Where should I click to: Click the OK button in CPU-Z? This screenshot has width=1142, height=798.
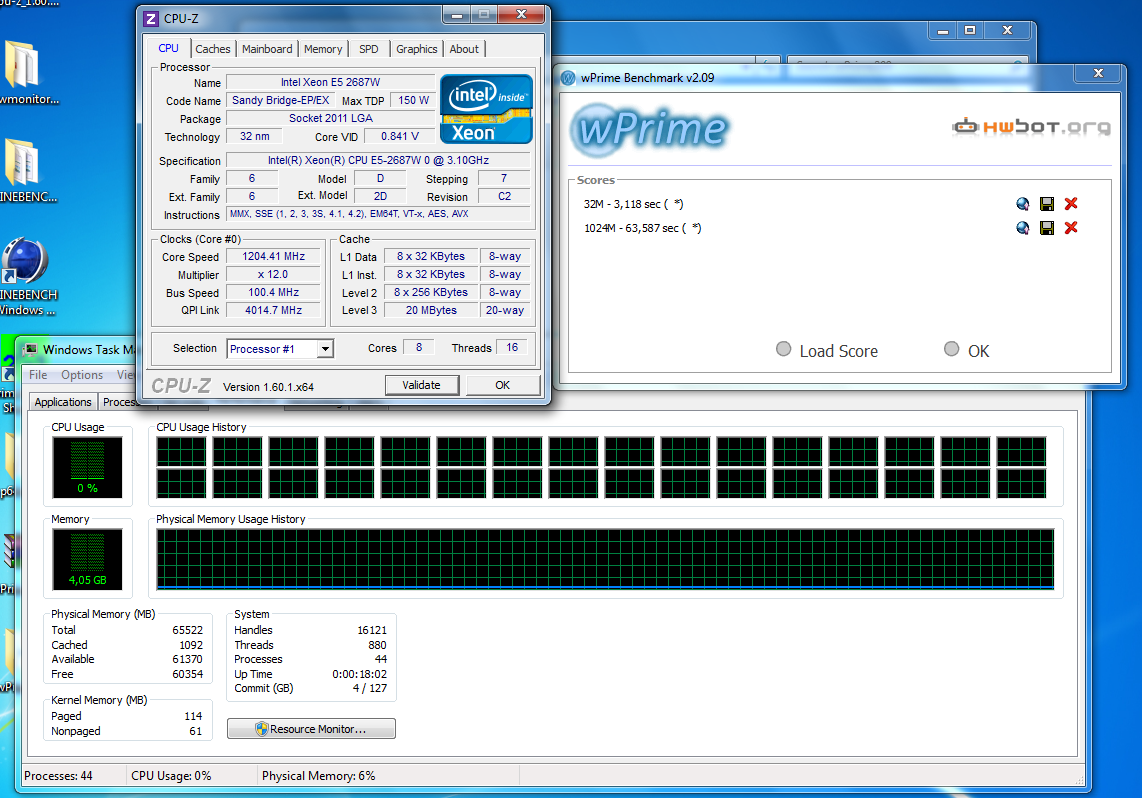click(503, 385)
